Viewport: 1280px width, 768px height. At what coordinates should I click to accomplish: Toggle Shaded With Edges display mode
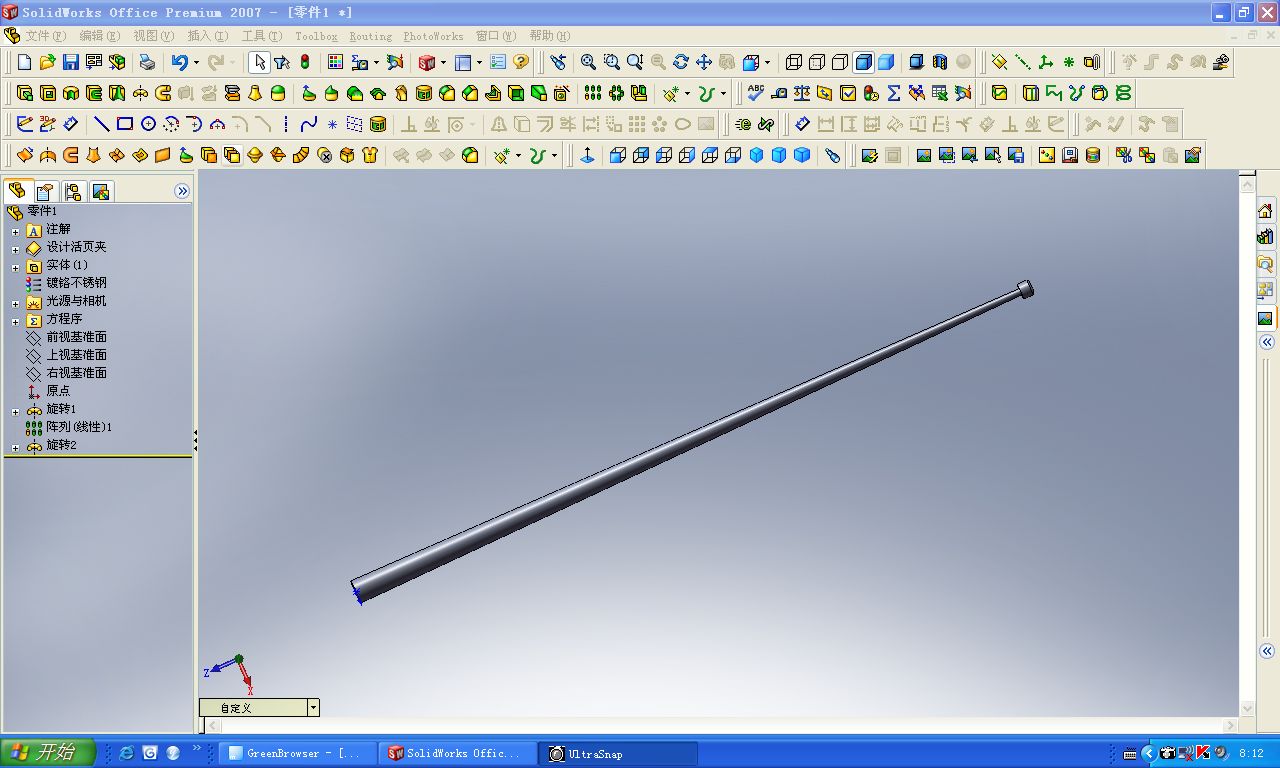point(863,62)
